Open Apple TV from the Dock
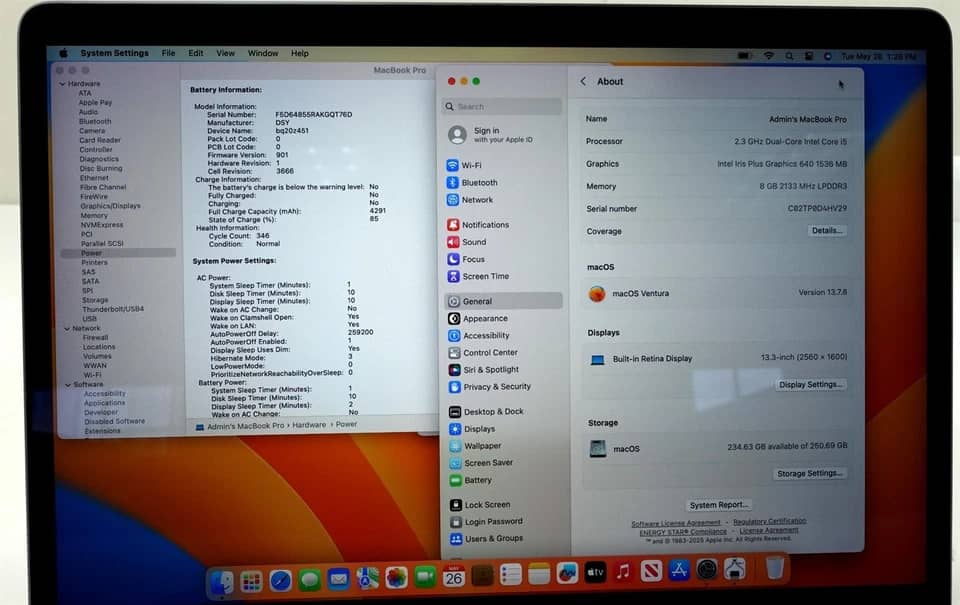 [596, 573]
